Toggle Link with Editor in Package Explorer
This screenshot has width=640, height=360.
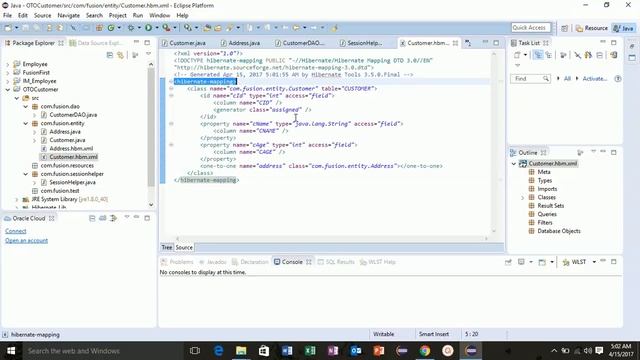click(x=120, y=55)
